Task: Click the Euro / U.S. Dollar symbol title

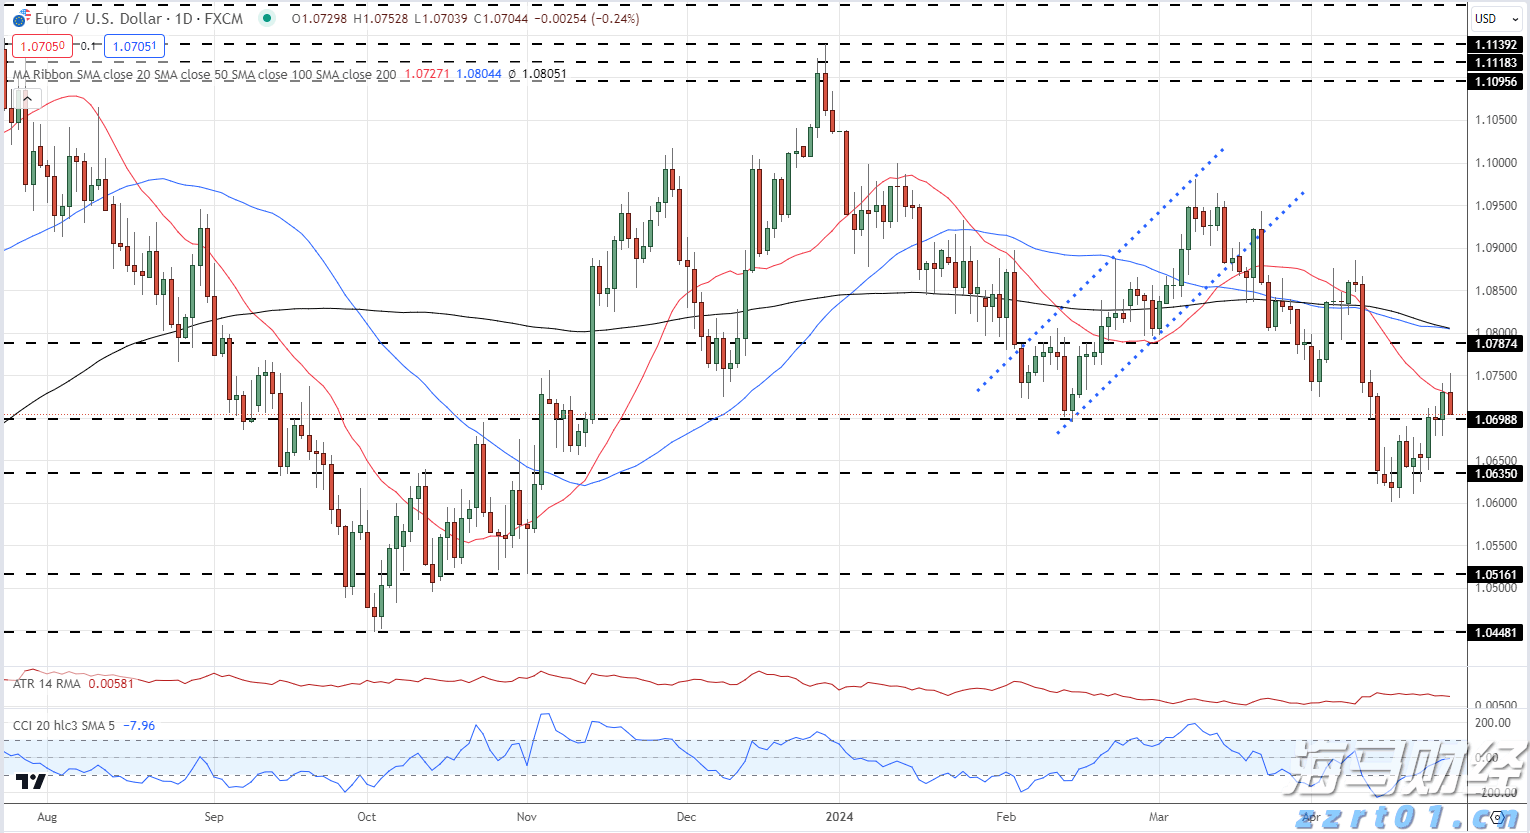Action: point(100,19)
